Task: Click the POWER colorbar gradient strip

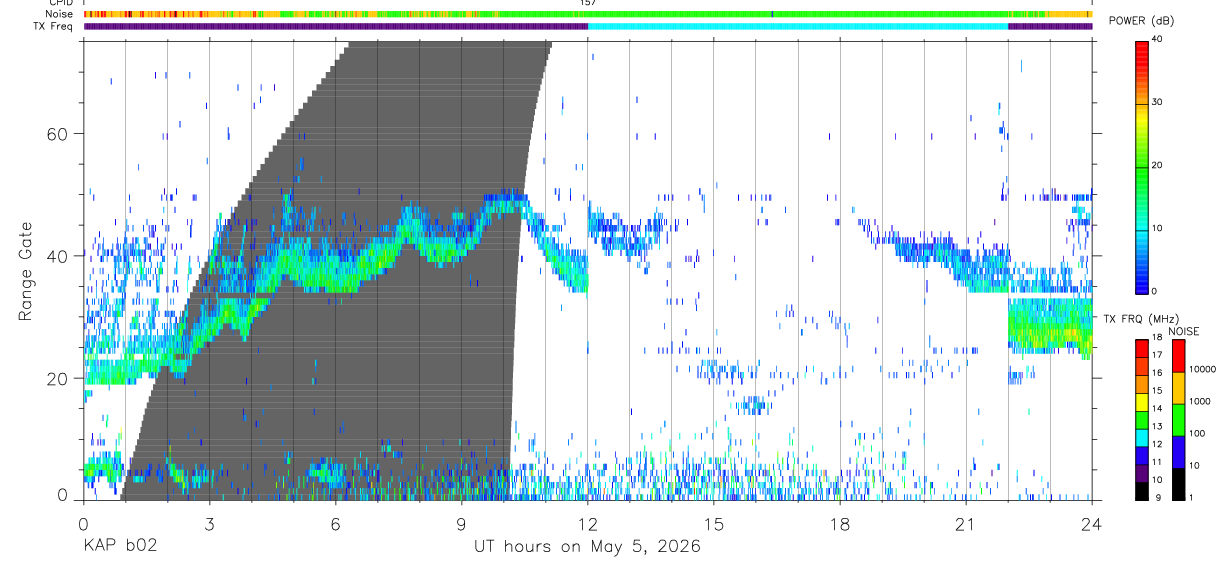Action: click(x=1141, y=166)
